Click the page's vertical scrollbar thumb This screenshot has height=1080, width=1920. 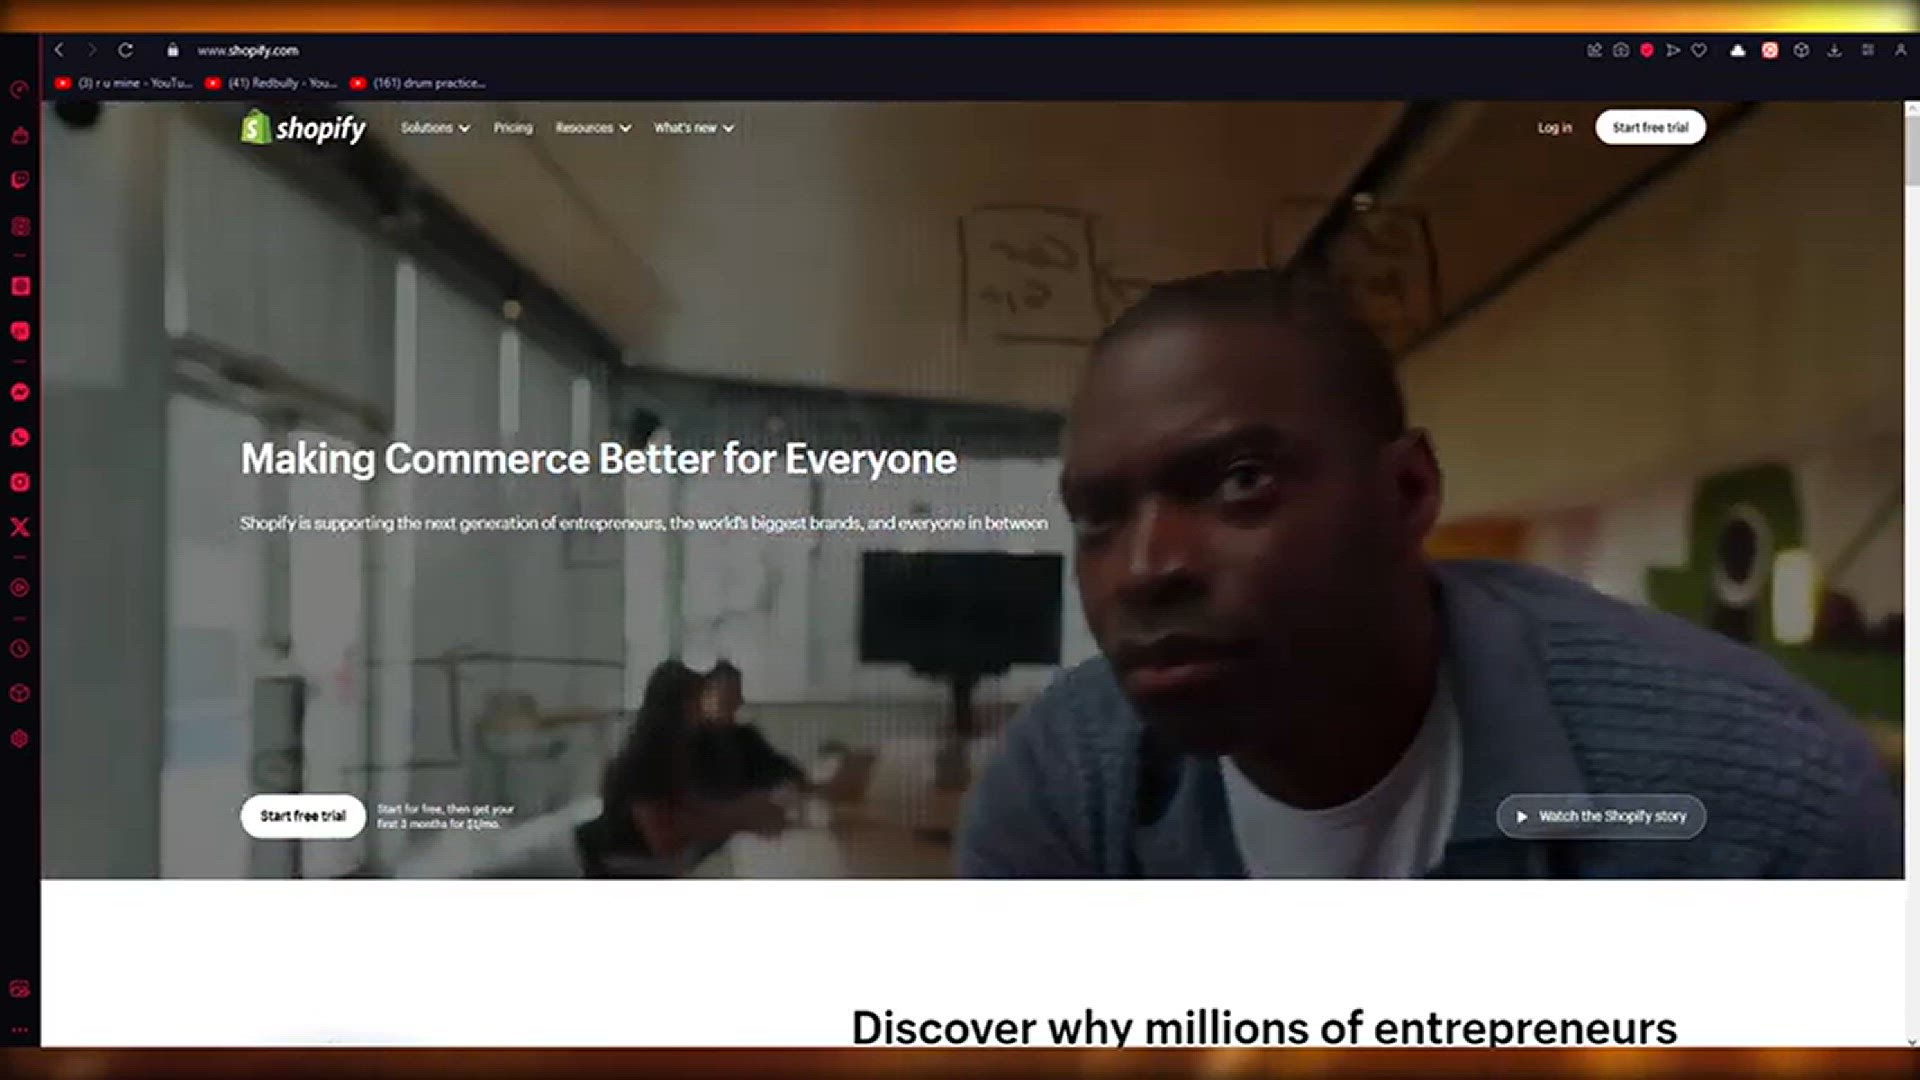1912,150
